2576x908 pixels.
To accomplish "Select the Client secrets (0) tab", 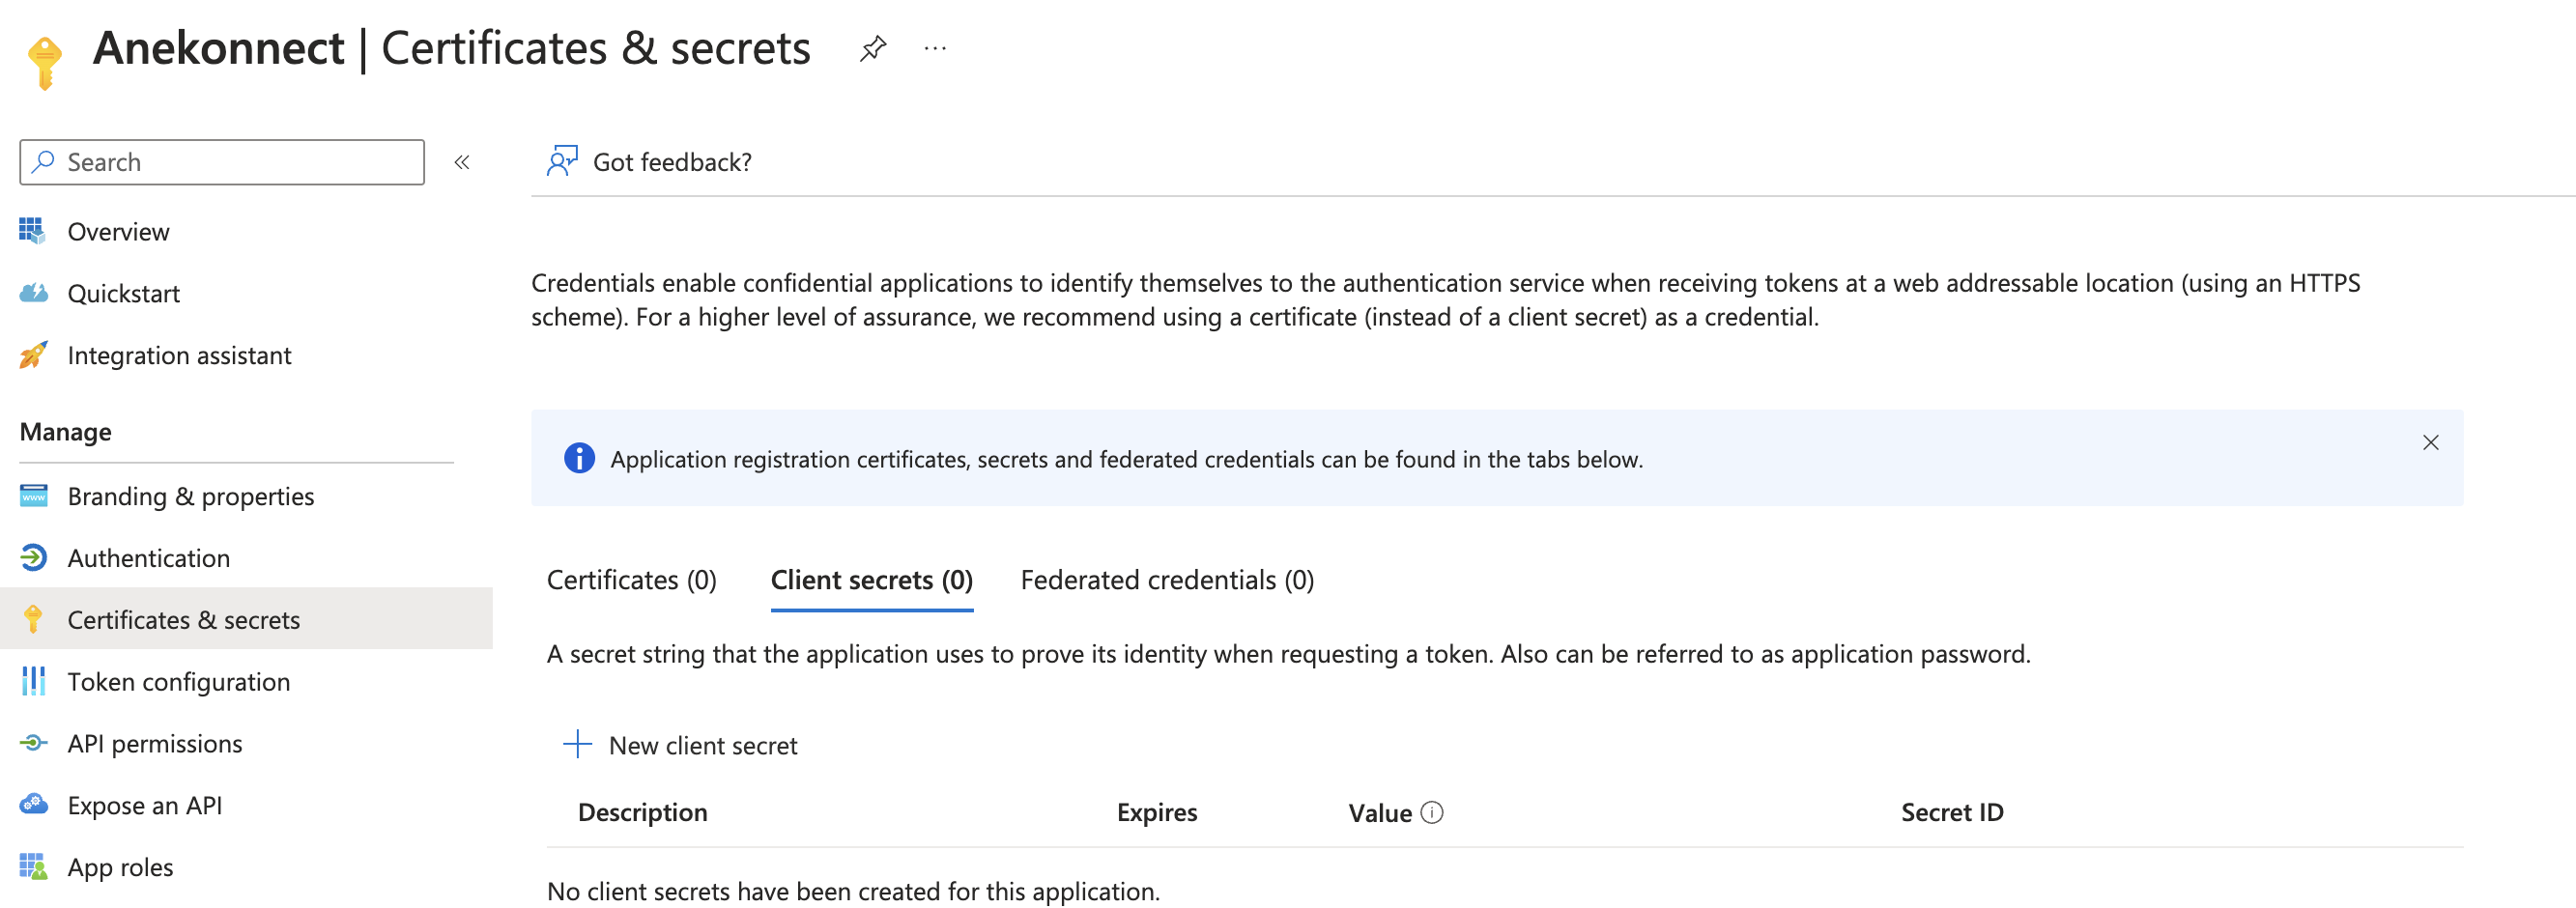I will pos(872,580).
